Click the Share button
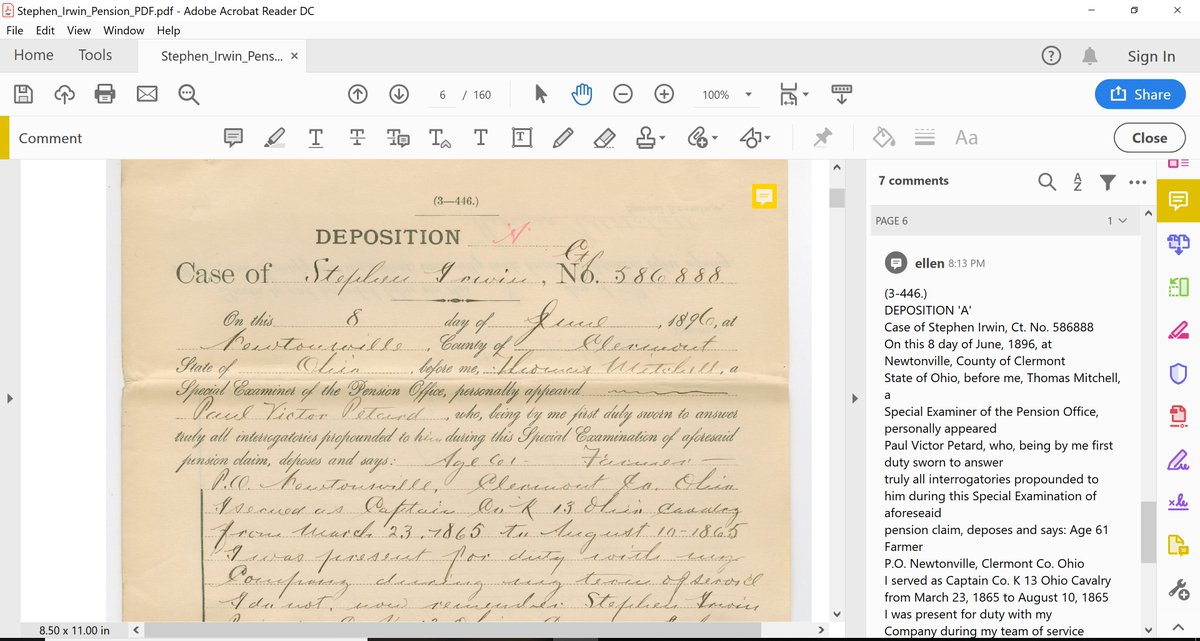 pos(1140,94)
